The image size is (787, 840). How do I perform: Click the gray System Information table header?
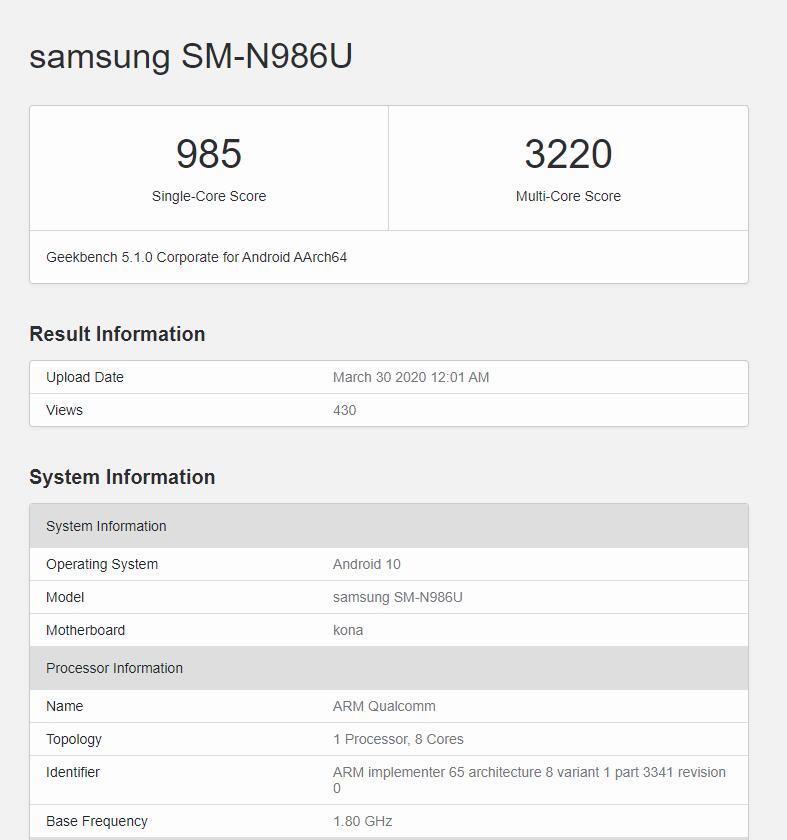tap(106, 526)
